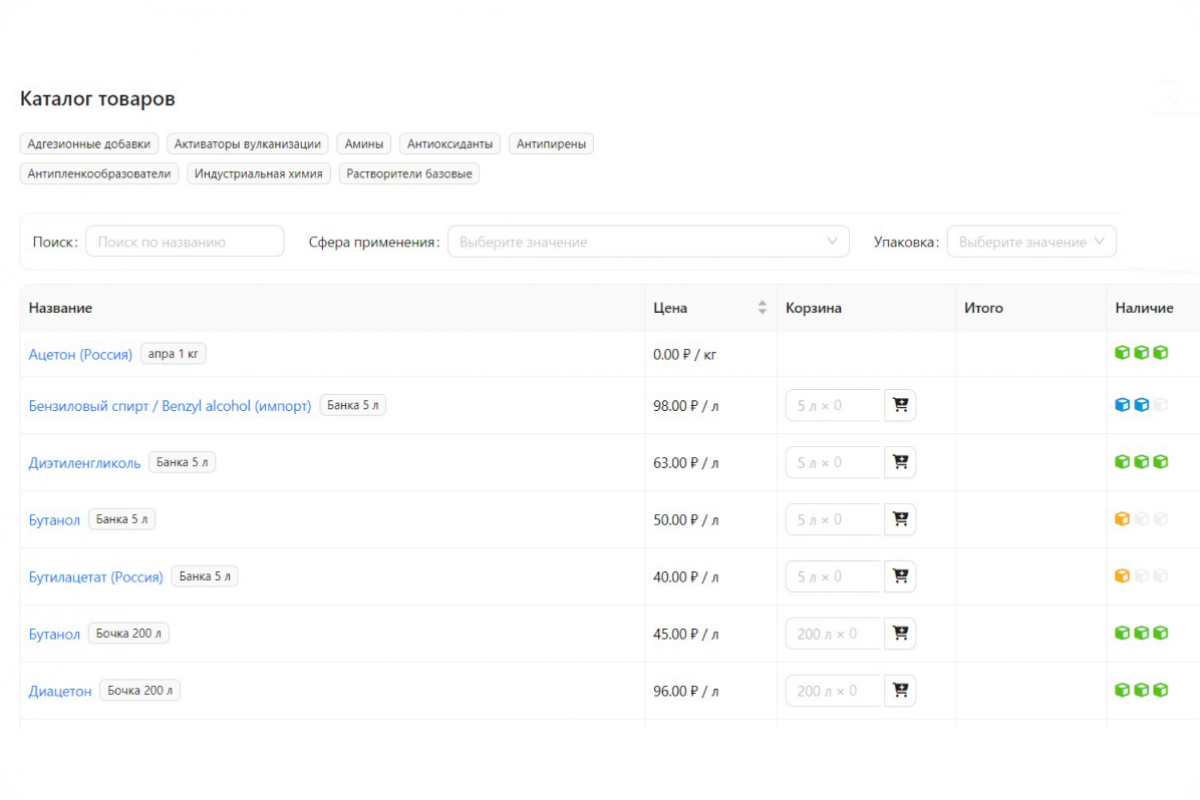Image resolution: width=1200 pixels, height=800 pixels.
Task: Add Бутилацетат (Россия) to cart icon
Action: click(x=900, y=576)
